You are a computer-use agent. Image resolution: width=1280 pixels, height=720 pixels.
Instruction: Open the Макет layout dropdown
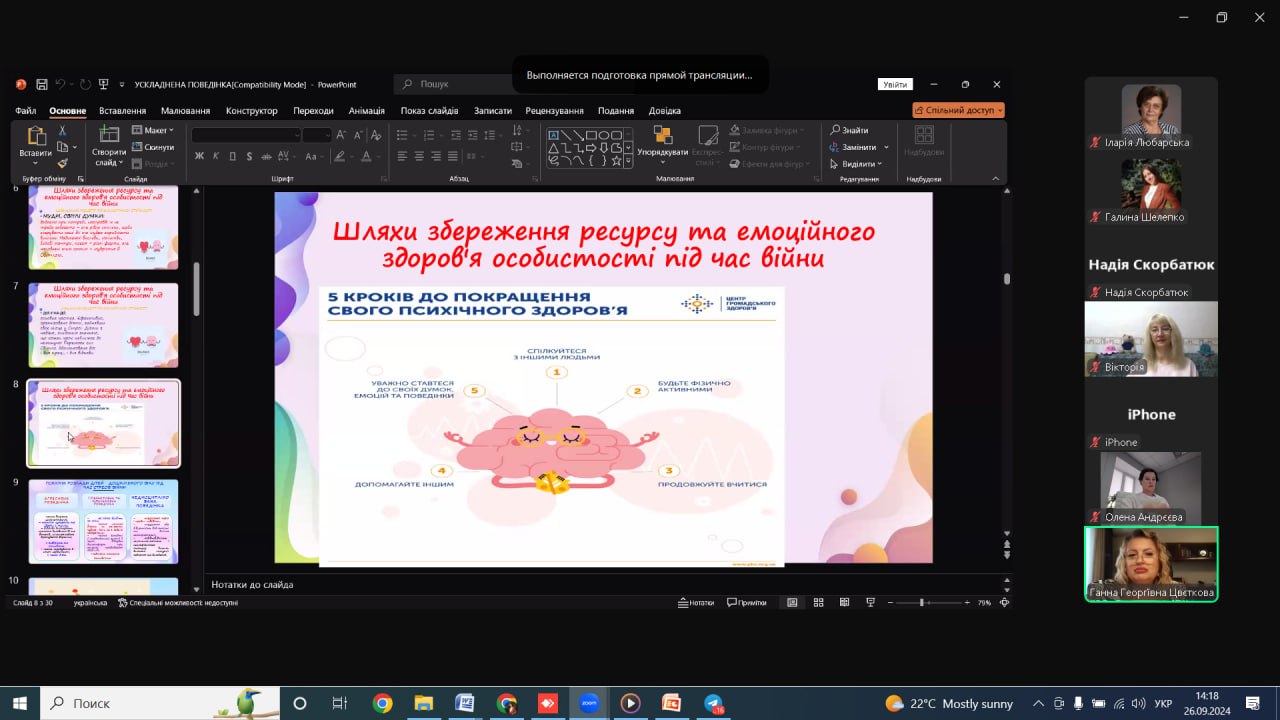click(x=153, y=130)
